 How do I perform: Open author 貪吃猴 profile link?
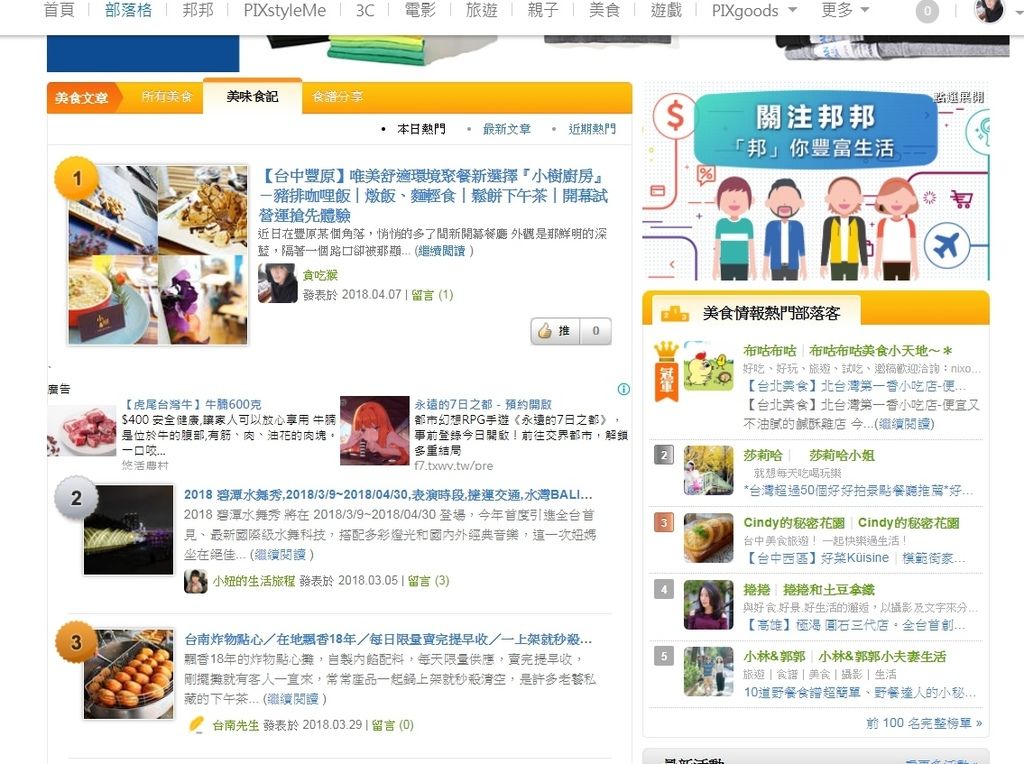(320, 276)
